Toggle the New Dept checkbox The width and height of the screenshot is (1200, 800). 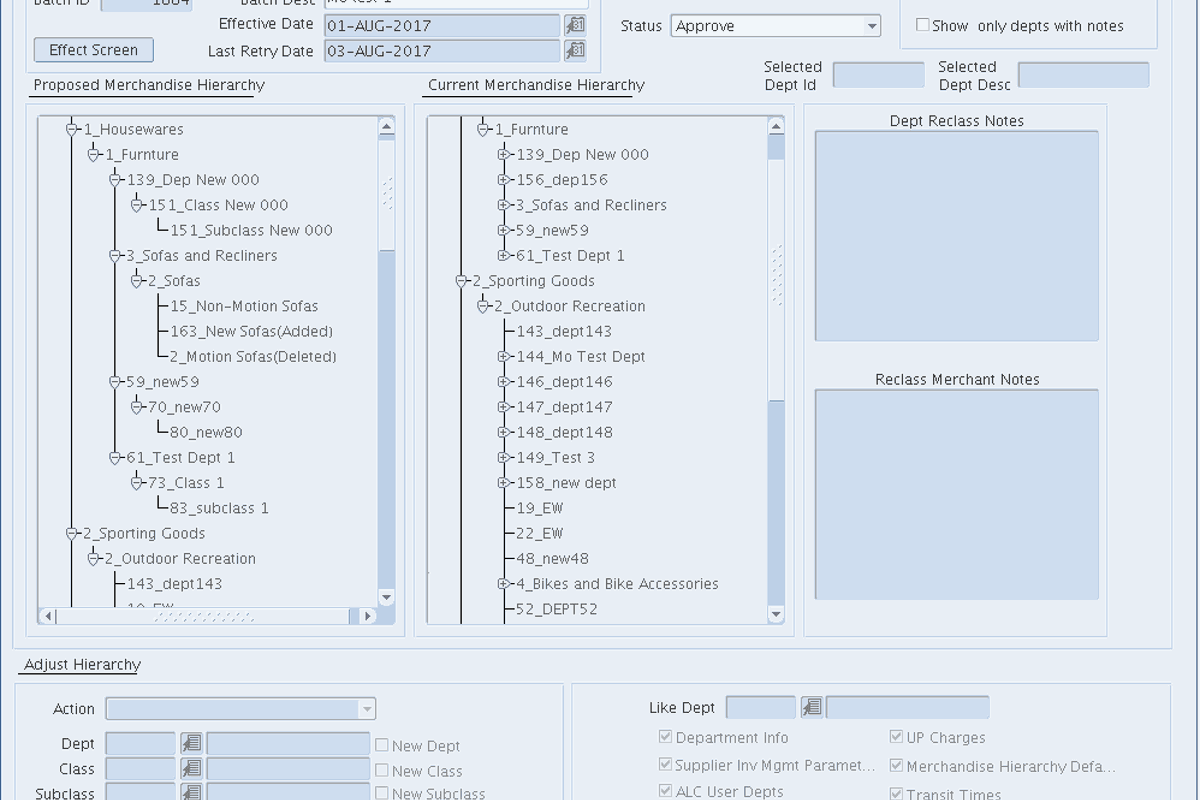381,745
